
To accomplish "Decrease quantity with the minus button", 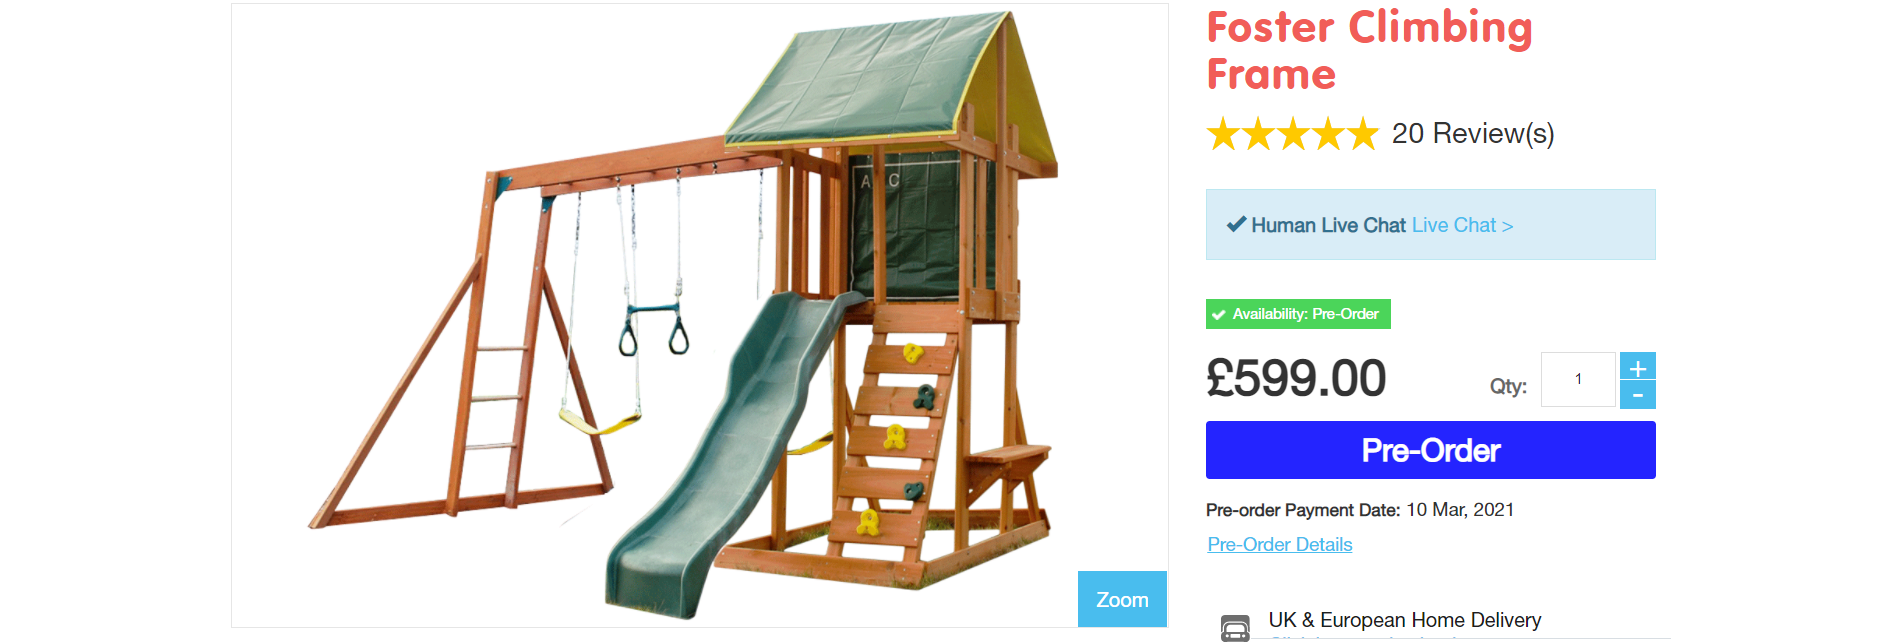I will (x=1637, y=395).
